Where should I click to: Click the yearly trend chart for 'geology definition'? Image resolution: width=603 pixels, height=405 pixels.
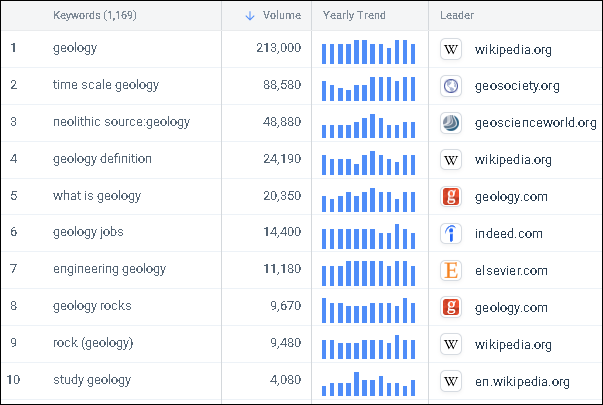click(368, 160)
